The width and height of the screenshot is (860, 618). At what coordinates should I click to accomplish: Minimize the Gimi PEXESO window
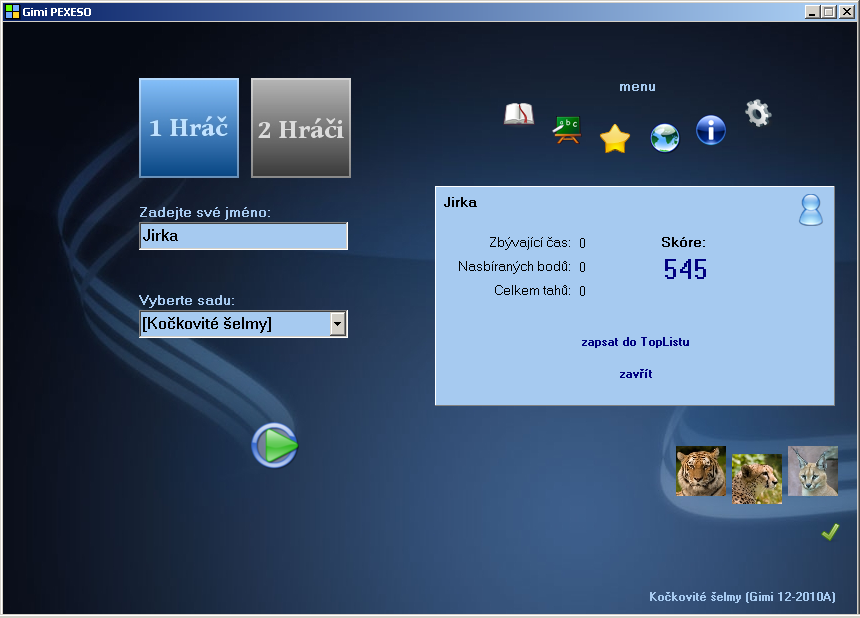pyautogui.click(x=812, y=12)
